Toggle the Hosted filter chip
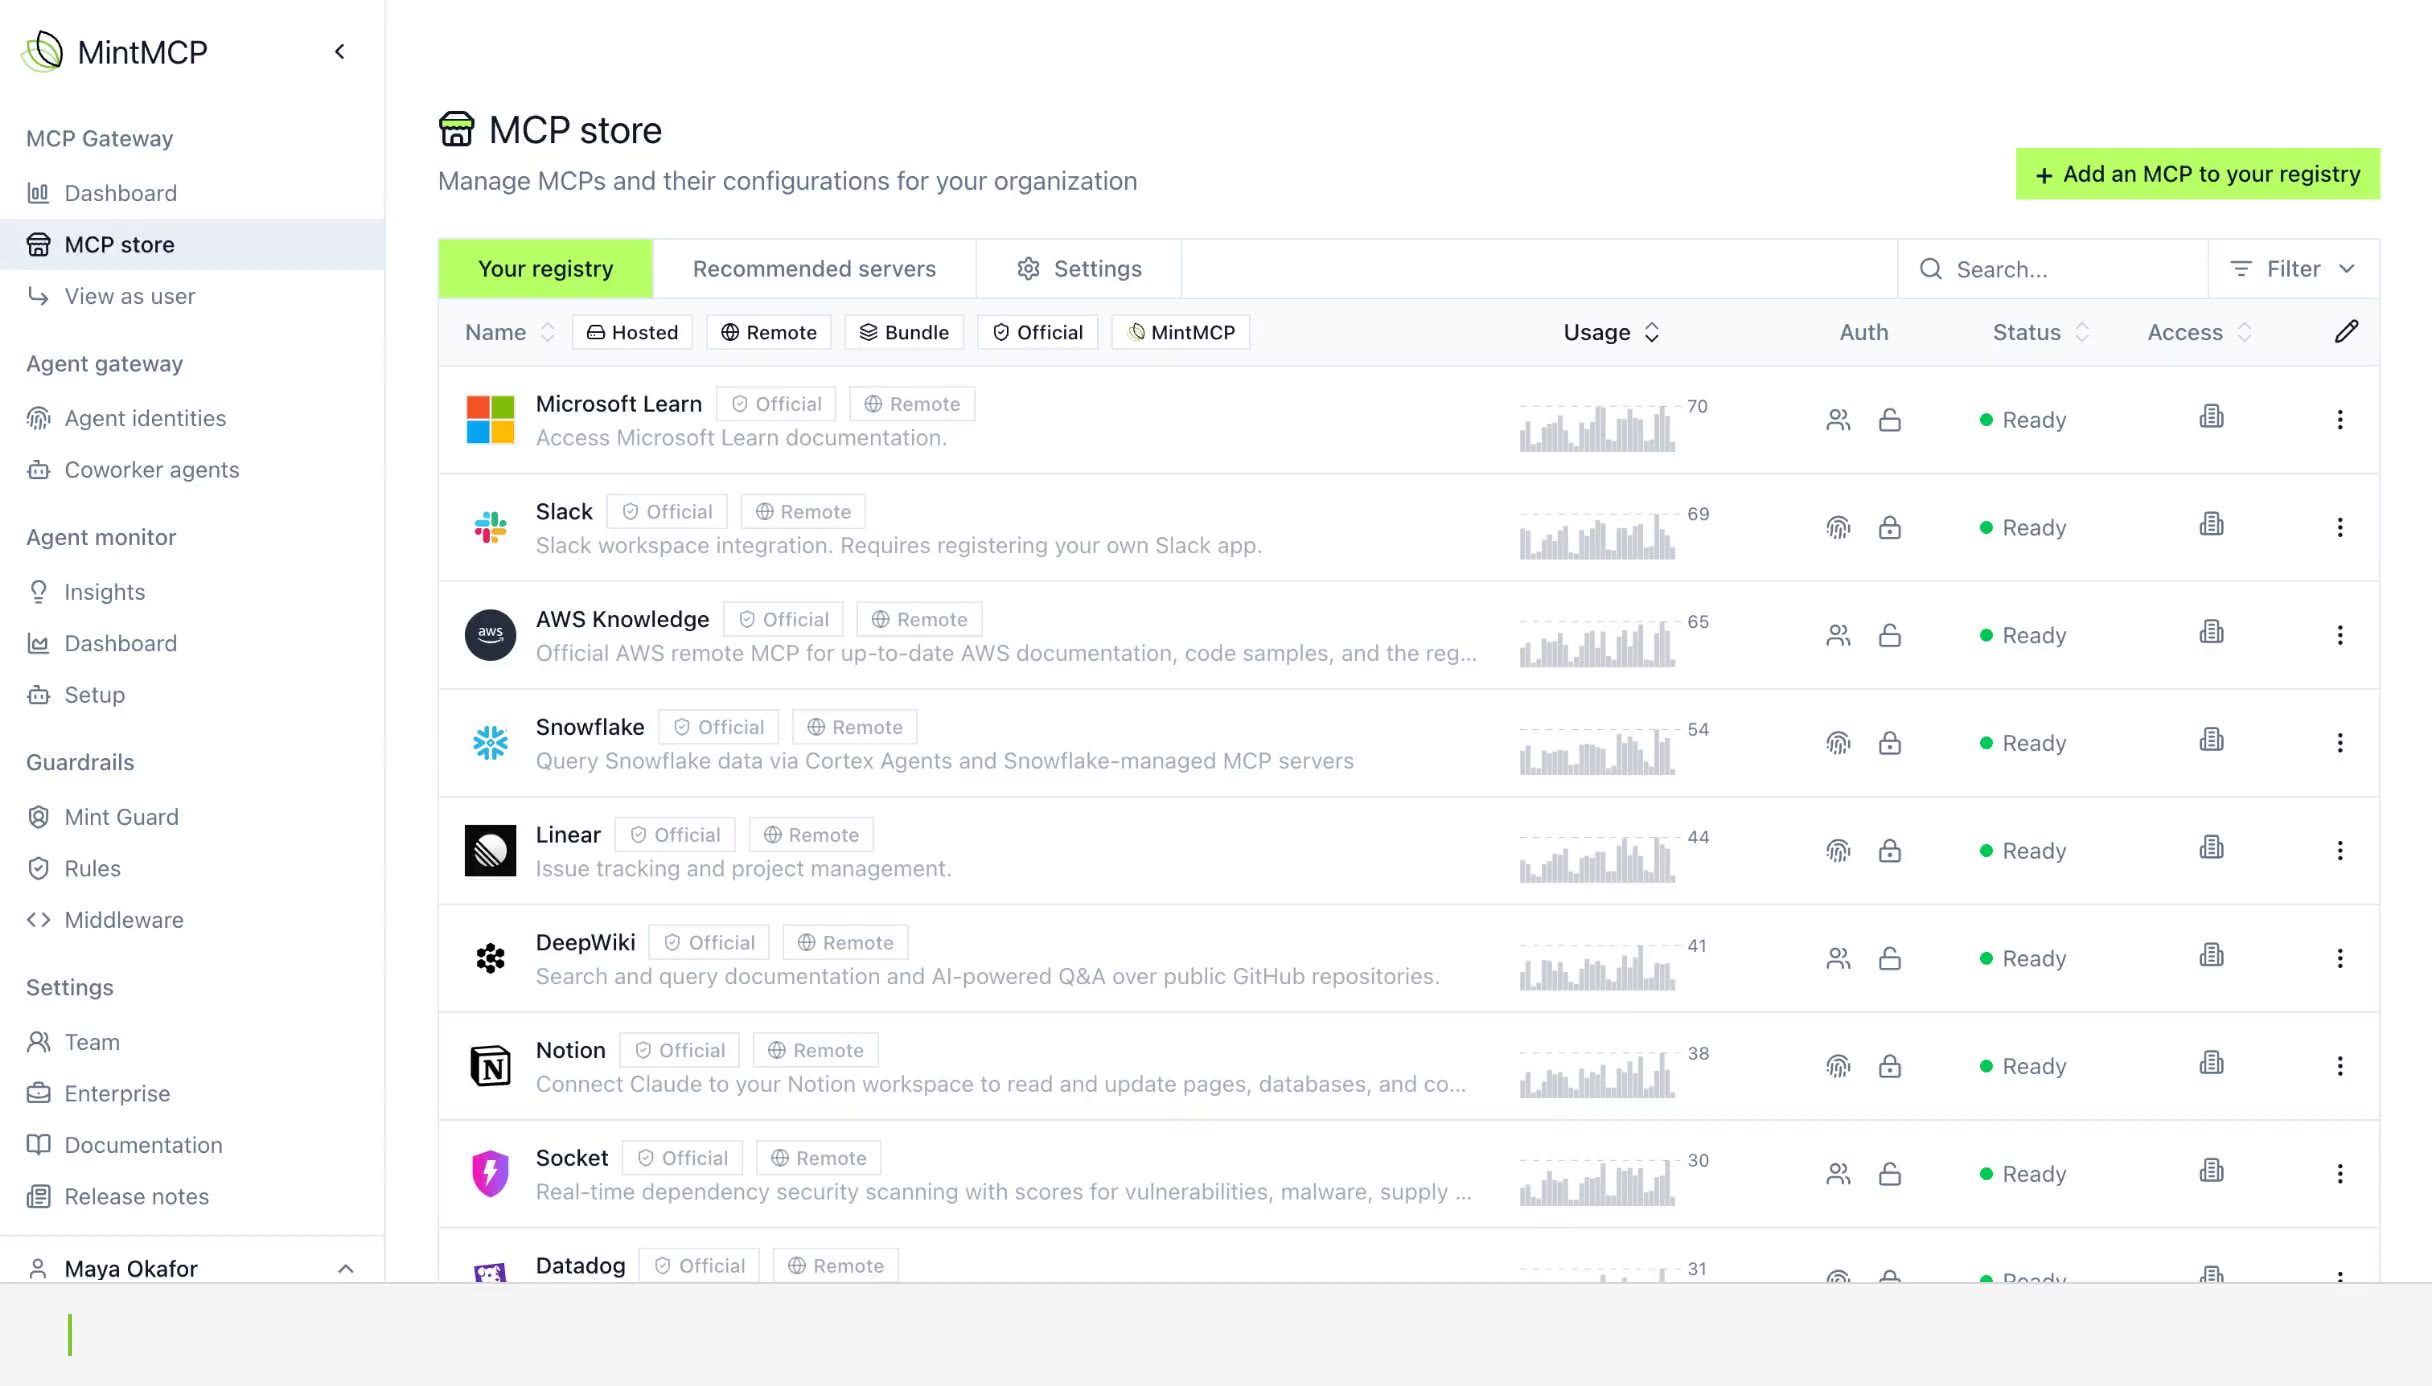The height and width of the screenshot is (1386, 2432). [632, 332]
